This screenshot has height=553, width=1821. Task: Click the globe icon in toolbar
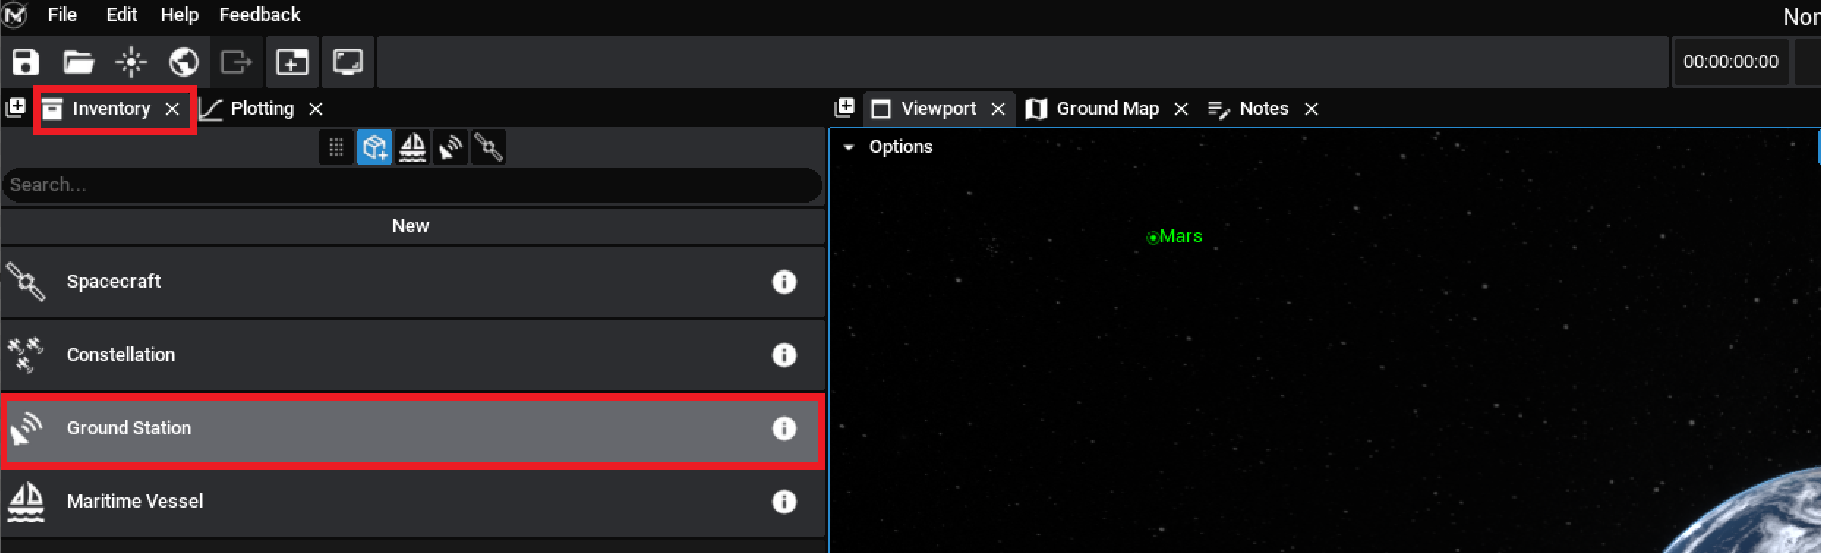coord(183,62)
